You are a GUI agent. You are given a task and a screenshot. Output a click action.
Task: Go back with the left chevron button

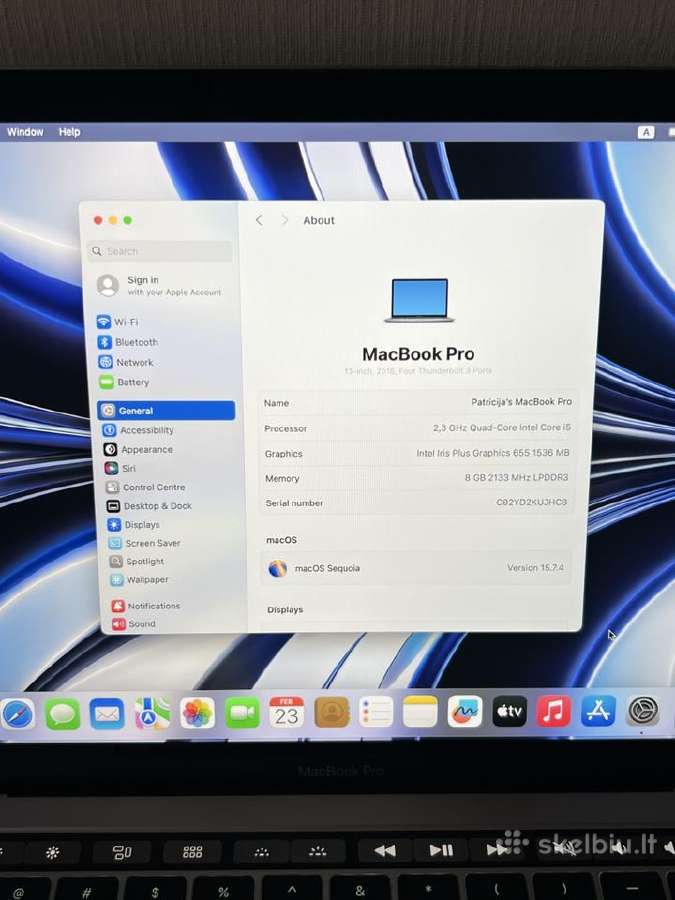pyautogui.click(x=259, y=220)
